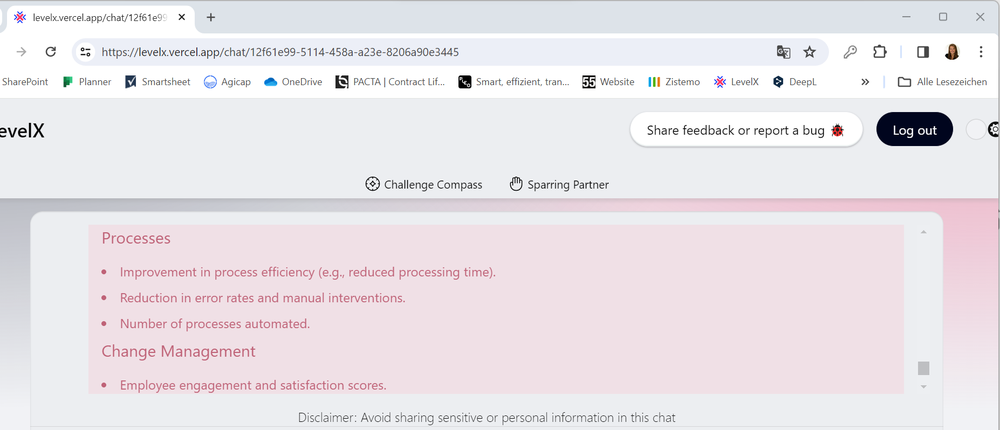The width and height of the screenshot is (1000, 430).
Task: Open the DeepL bookmark
Action: click(x=794, y=82)
